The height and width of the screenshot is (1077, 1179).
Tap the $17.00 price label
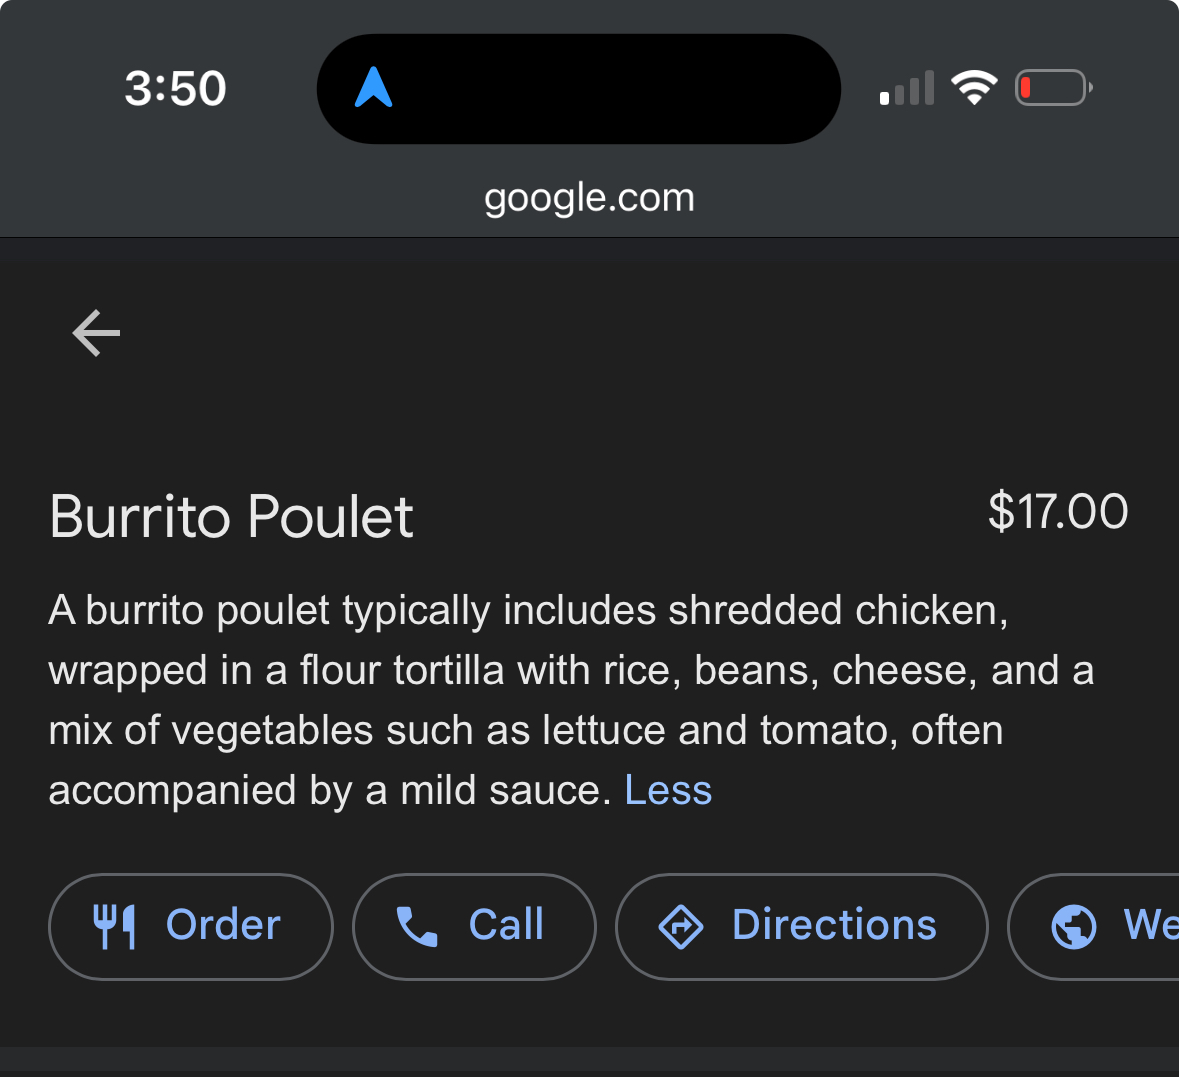pyautogui.click(x=1059, y=511)
